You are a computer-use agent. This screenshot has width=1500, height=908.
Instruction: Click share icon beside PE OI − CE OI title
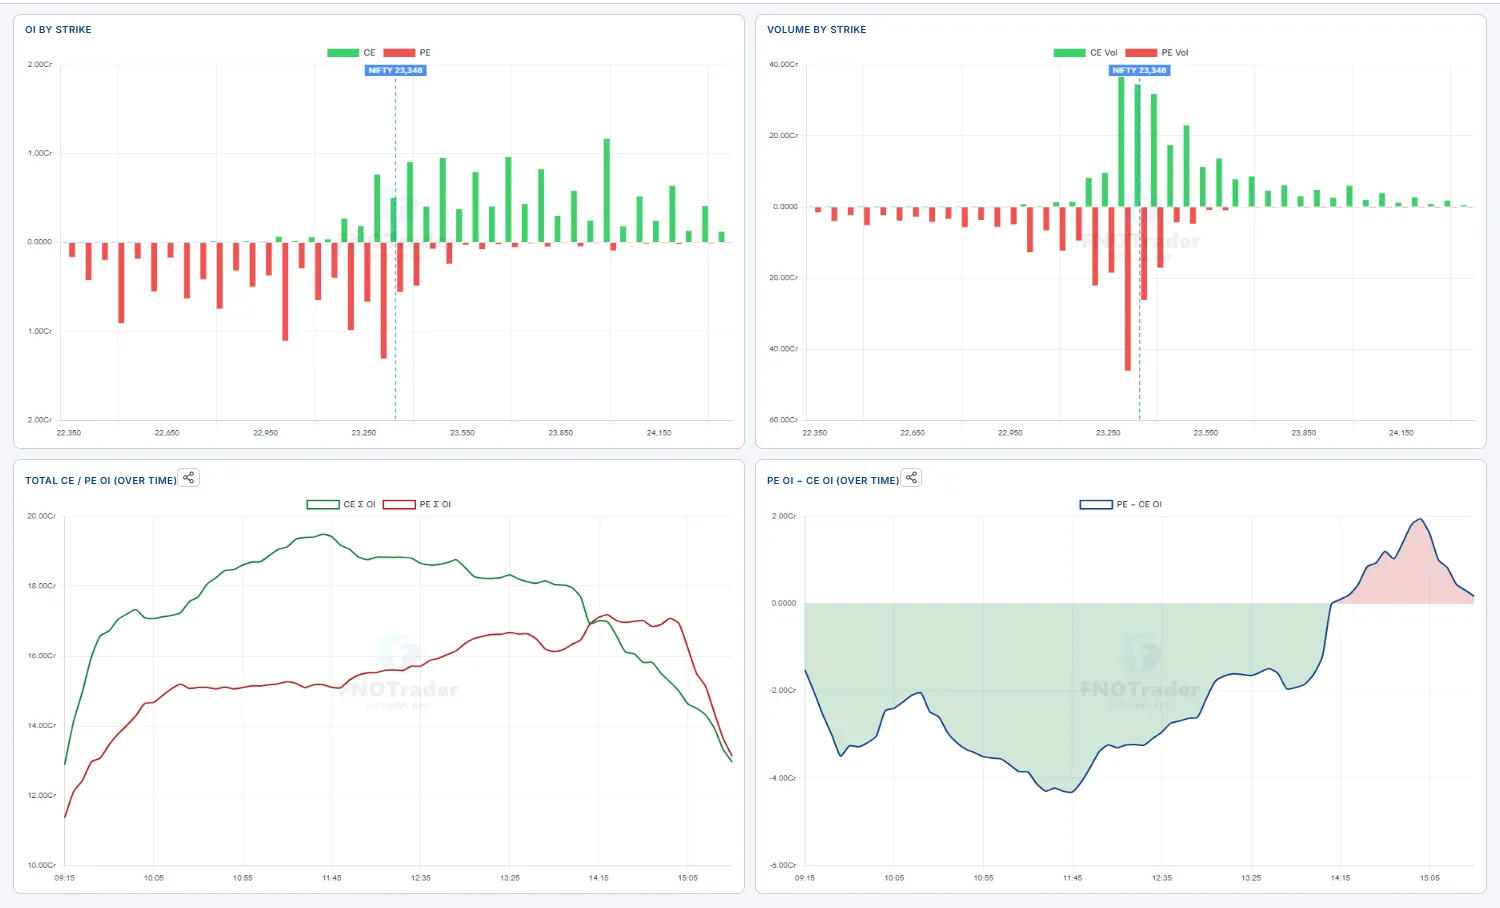click(x=911, y=478)
